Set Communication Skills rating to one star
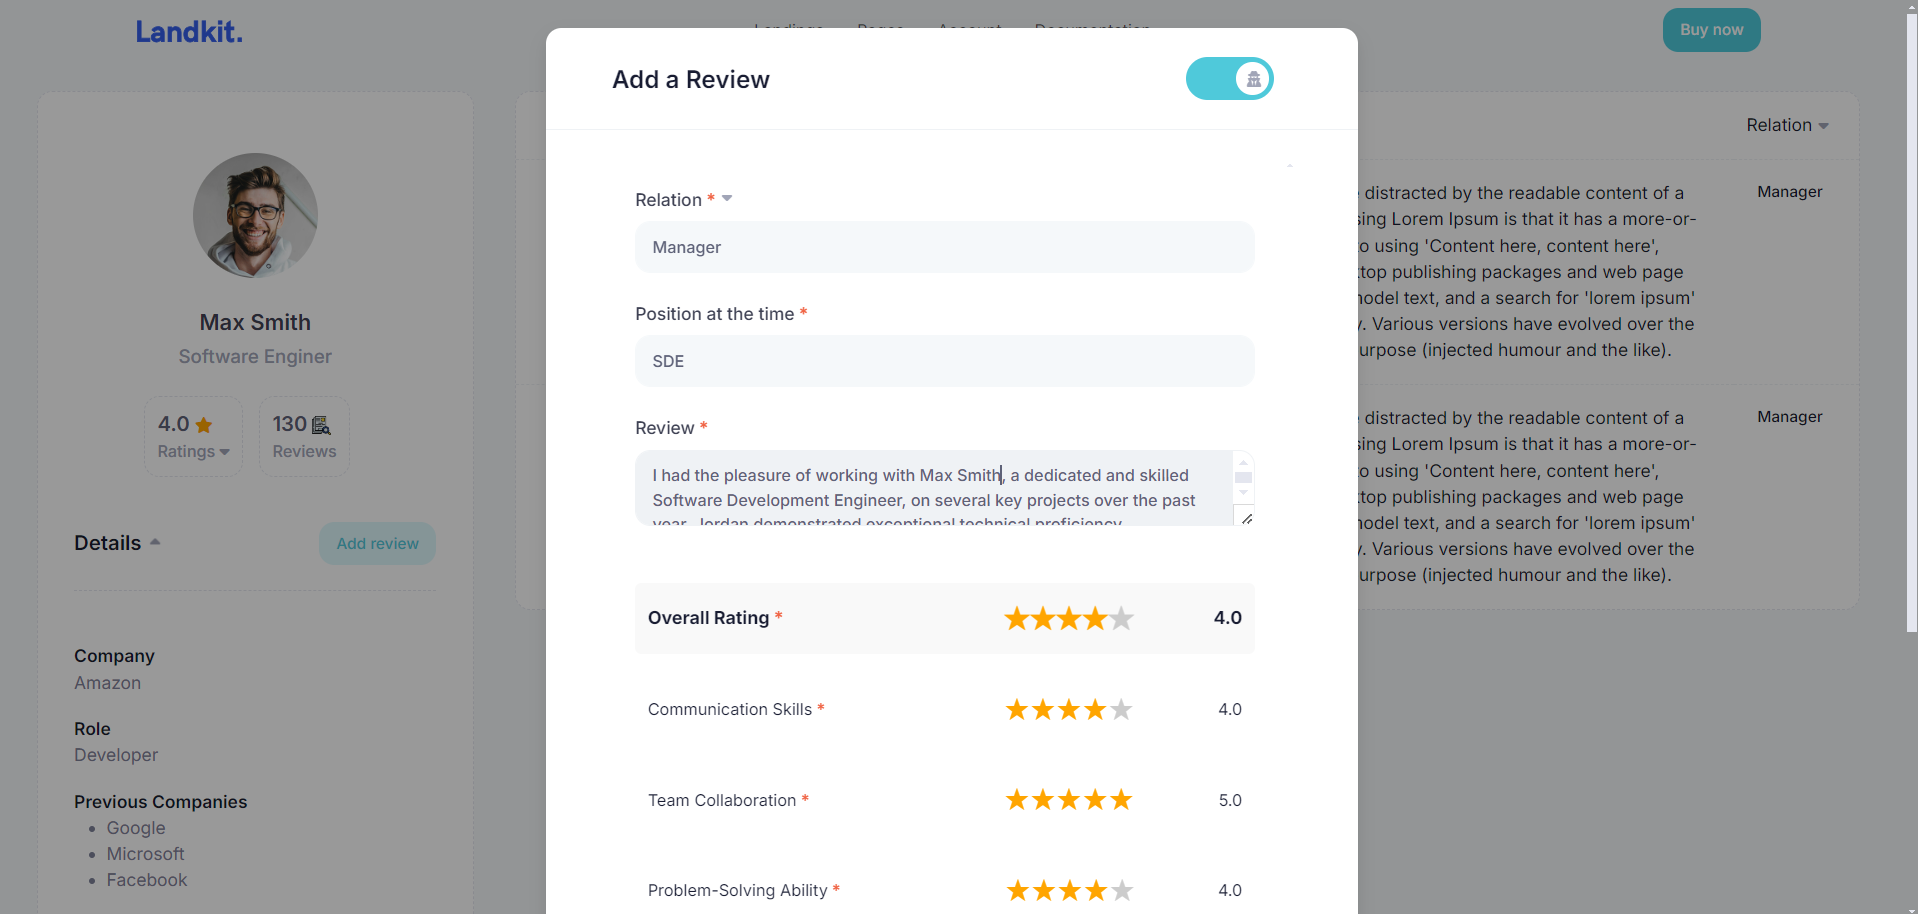 [x=1017, y=710]
